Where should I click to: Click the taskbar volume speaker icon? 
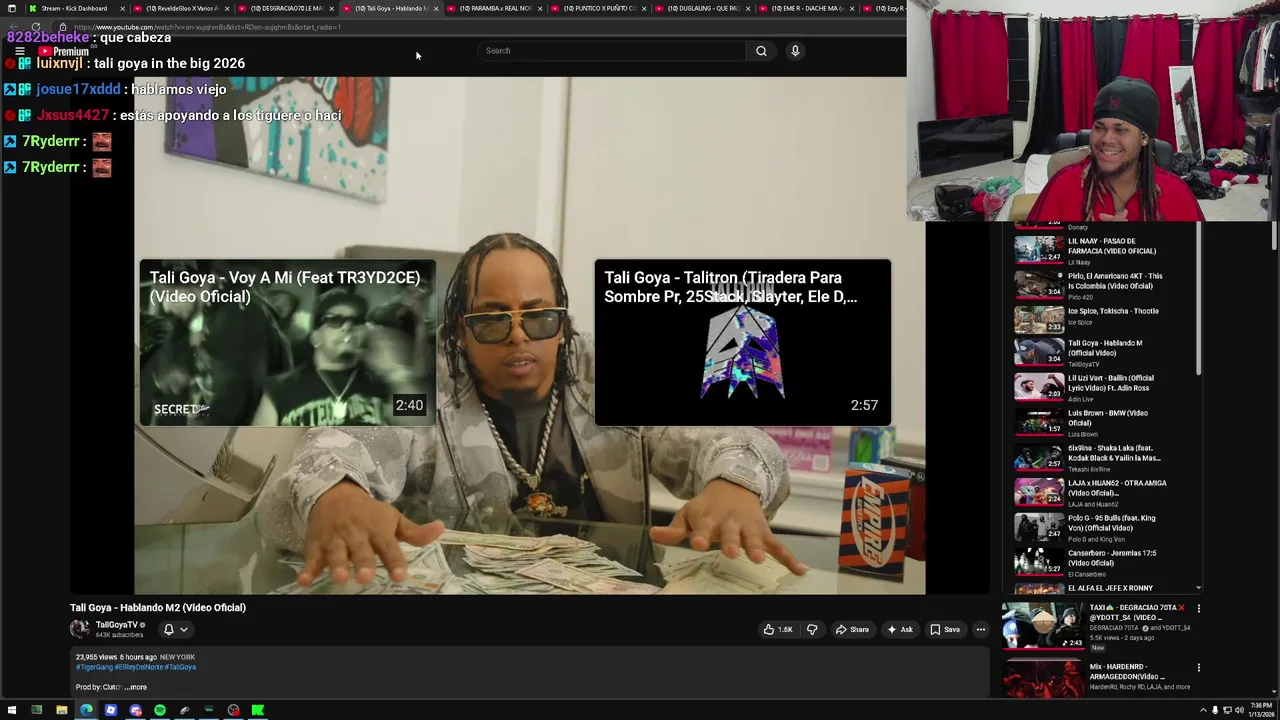click(x=1239, y=710)
